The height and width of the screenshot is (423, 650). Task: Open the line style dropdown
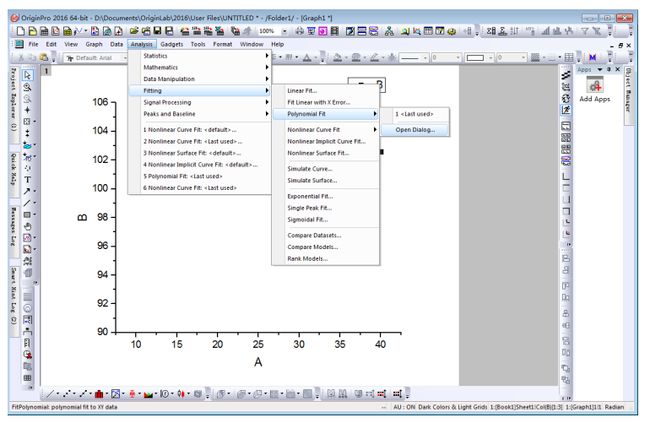425,58
